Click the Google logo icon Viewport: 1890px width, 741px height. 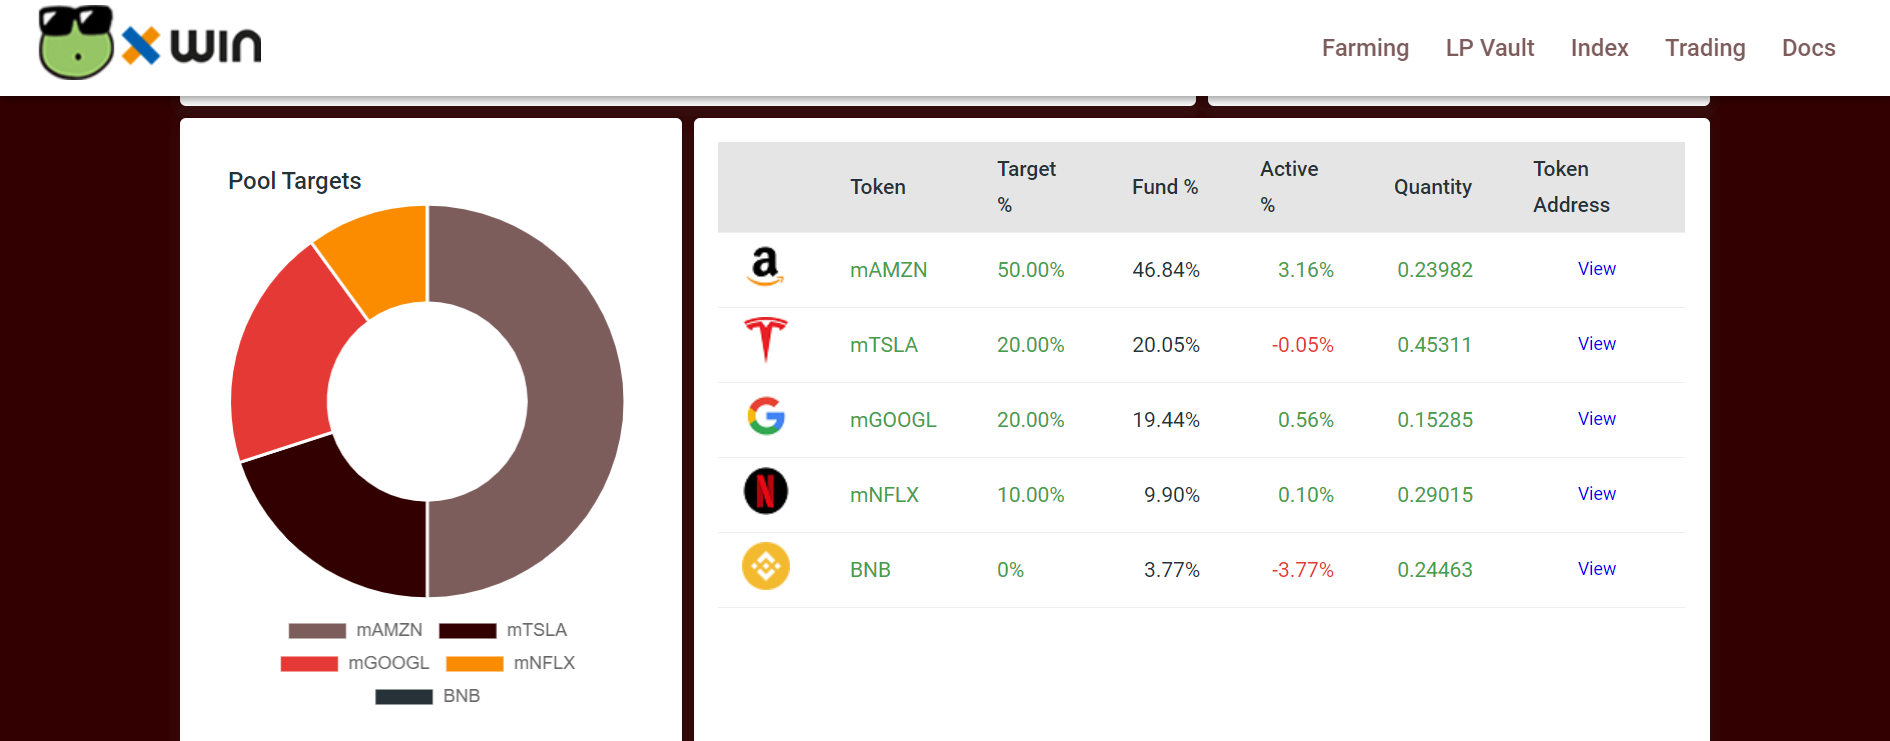[766, 416]
